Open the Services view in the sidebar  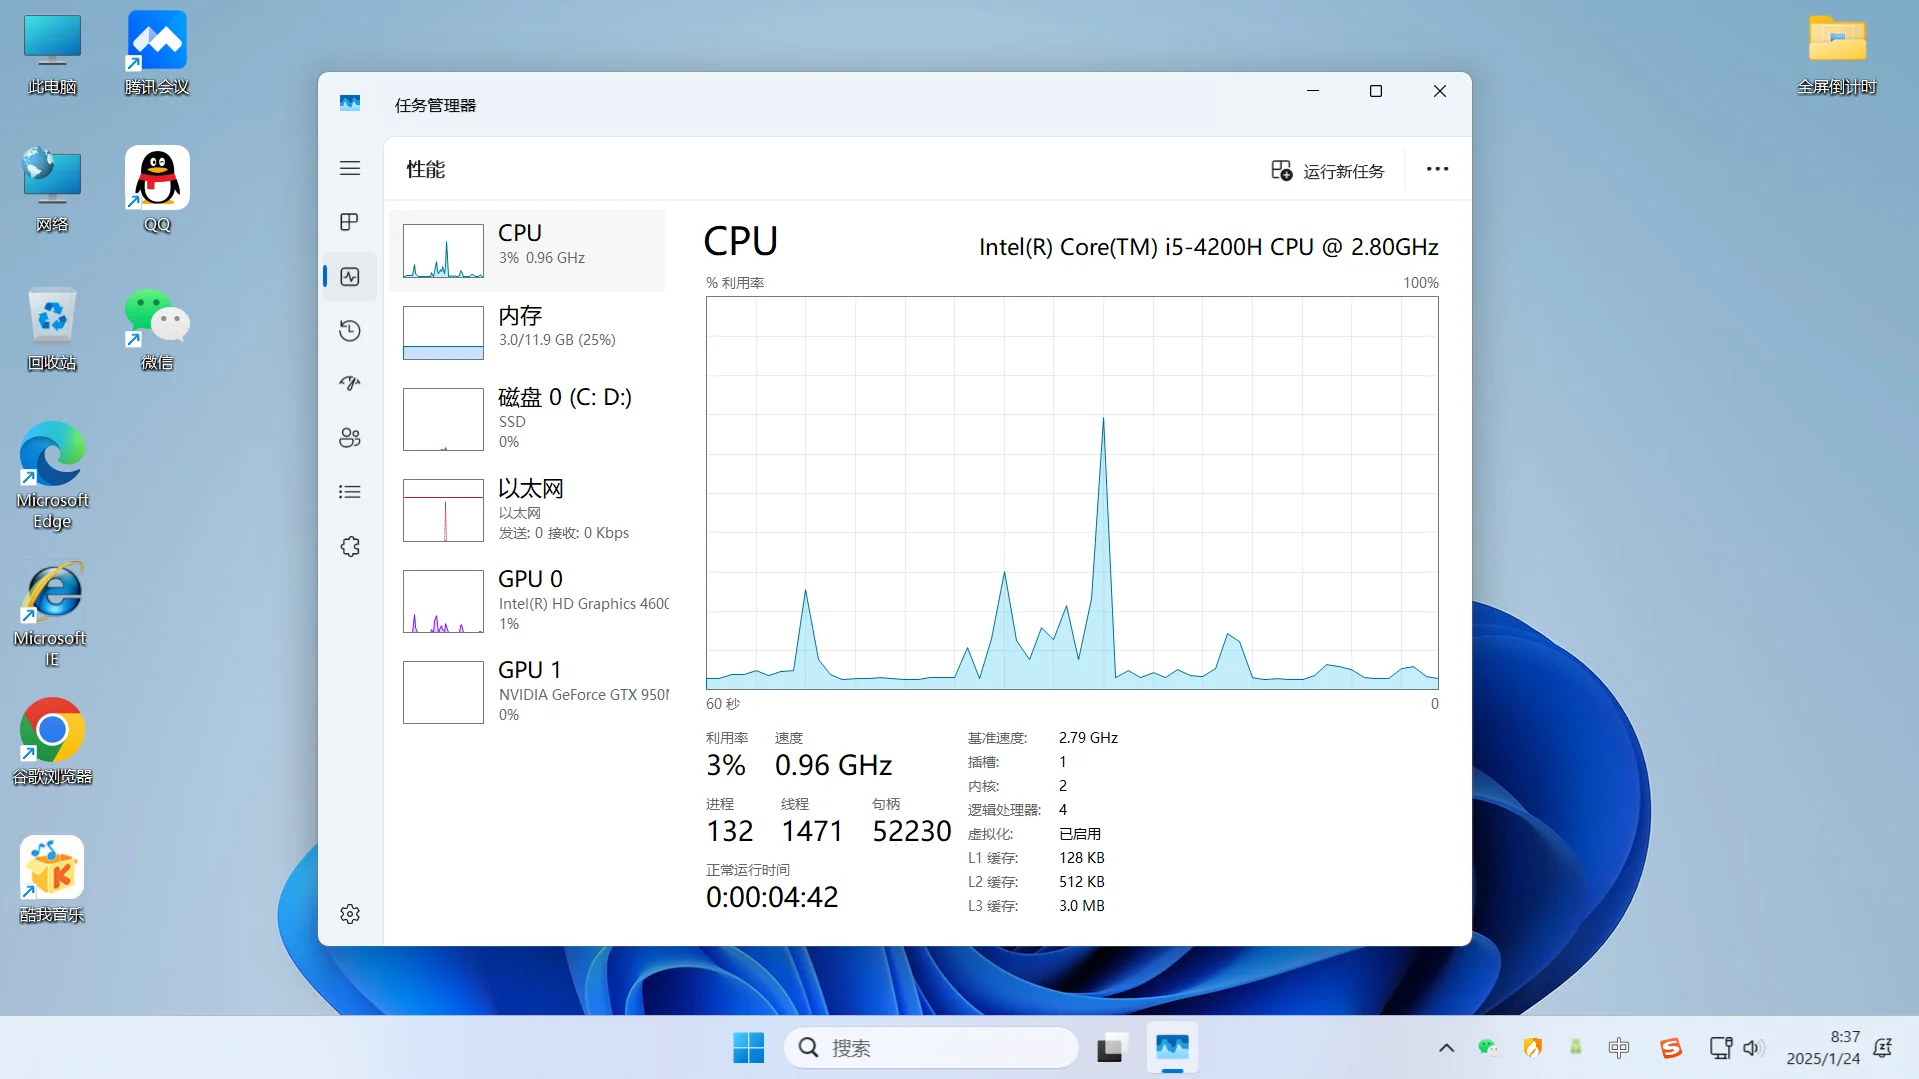tap(349, 546)
